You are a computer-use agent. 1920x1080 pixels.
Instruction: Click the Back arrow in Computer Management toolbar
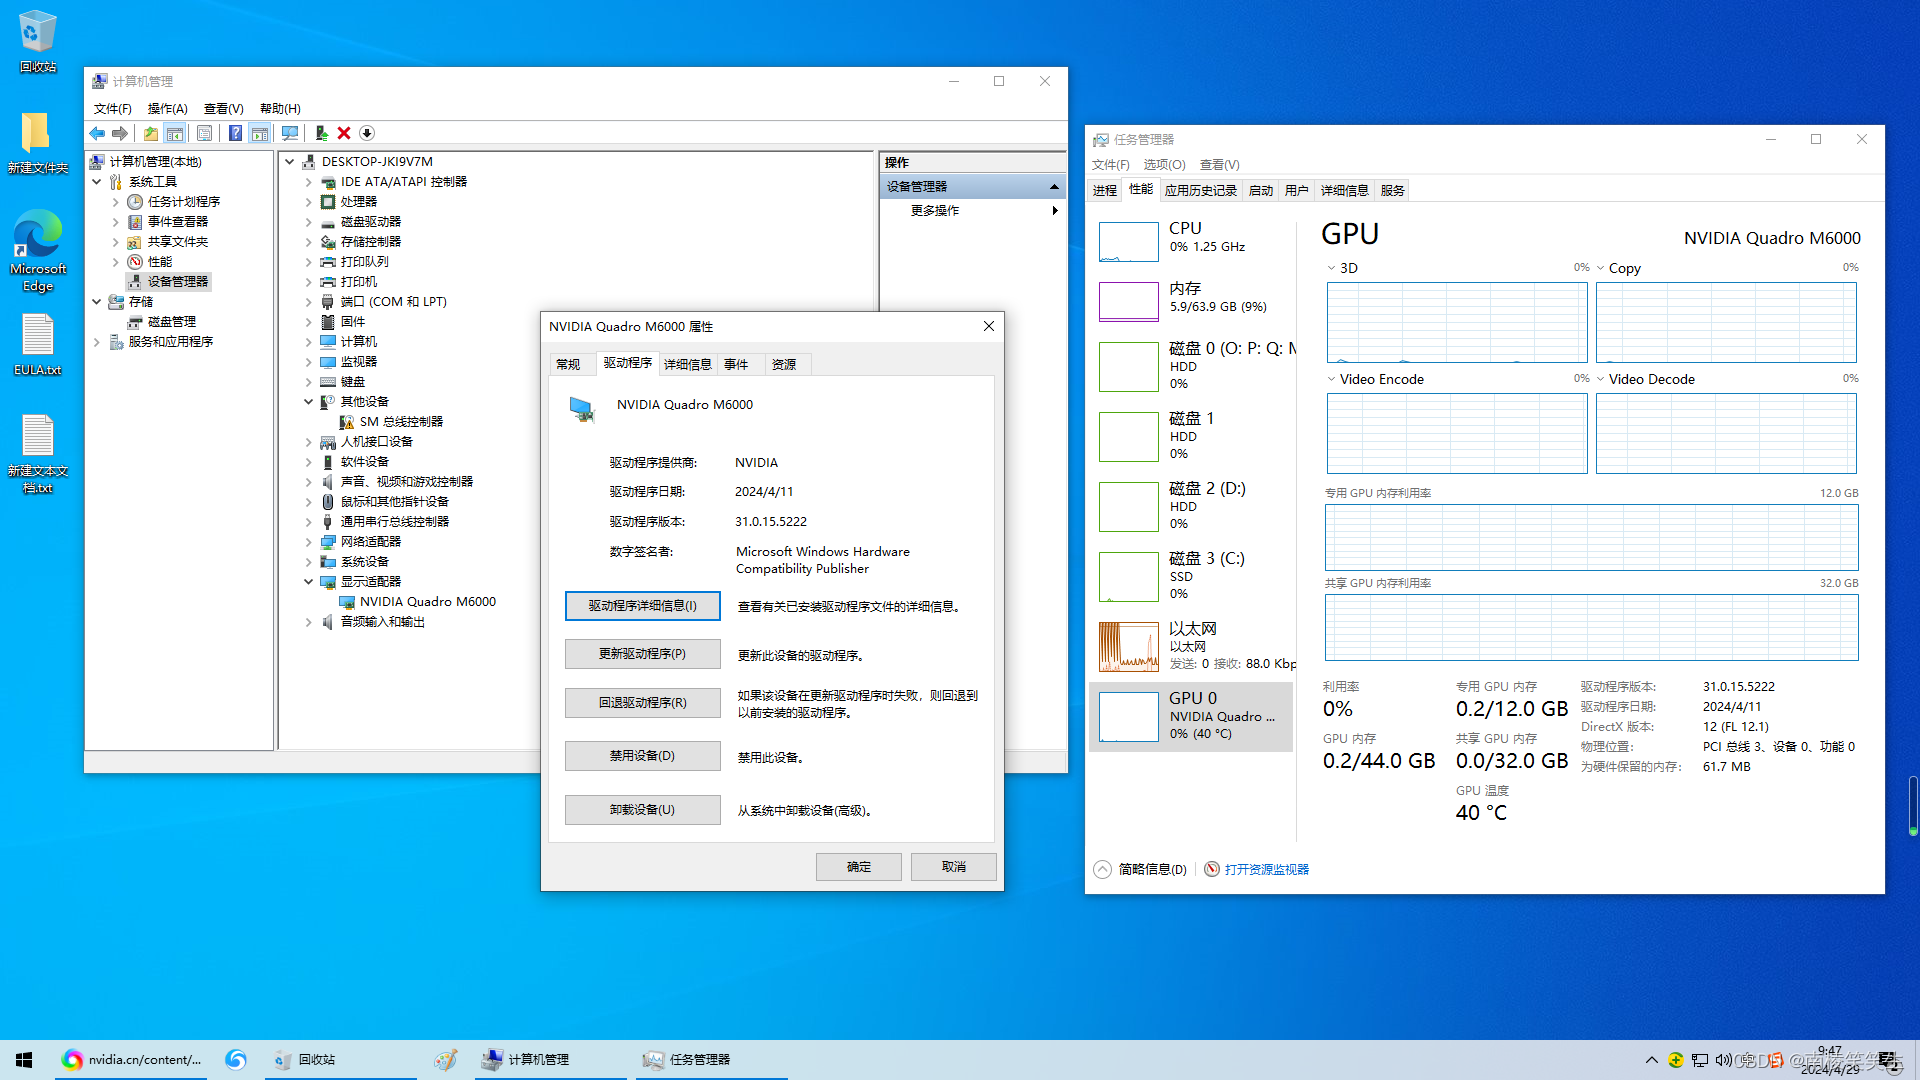[x=97, y=133]
